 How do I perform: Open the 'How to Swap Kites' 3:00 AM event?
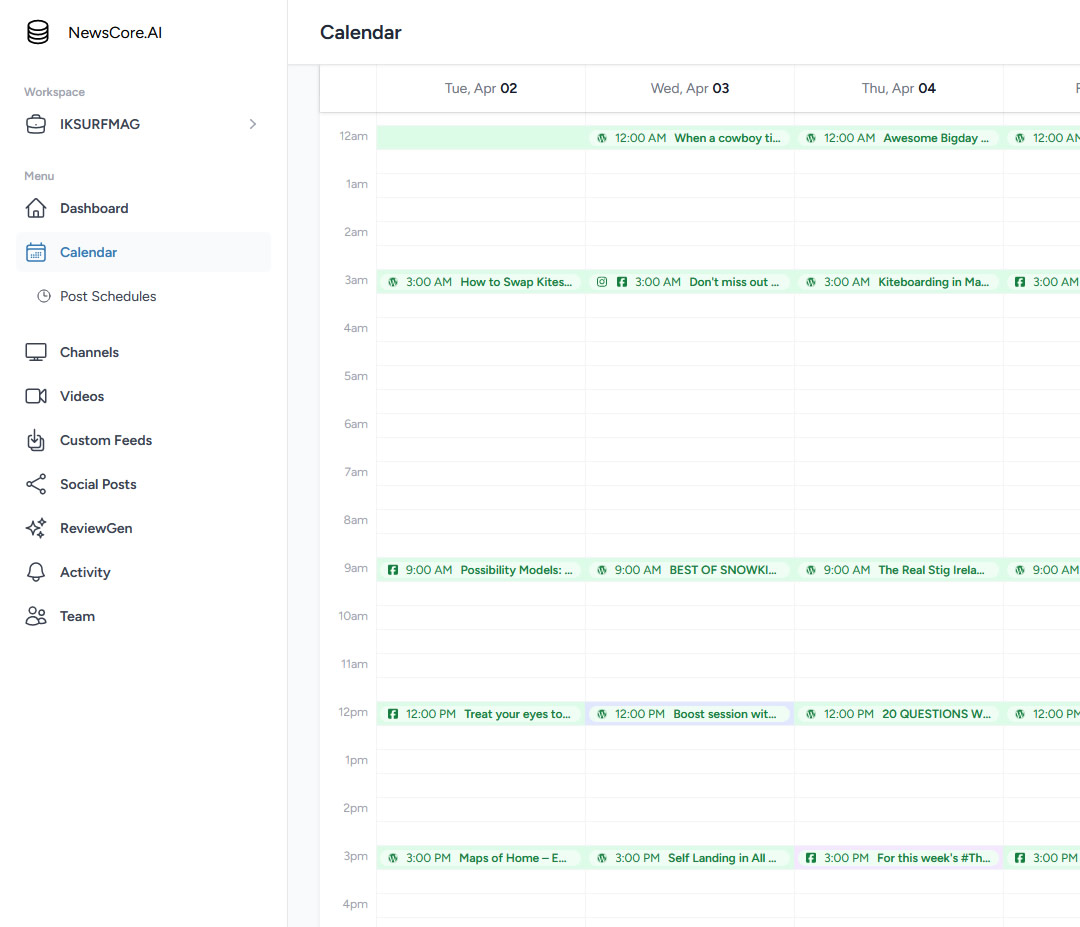[x=481, y=282]
